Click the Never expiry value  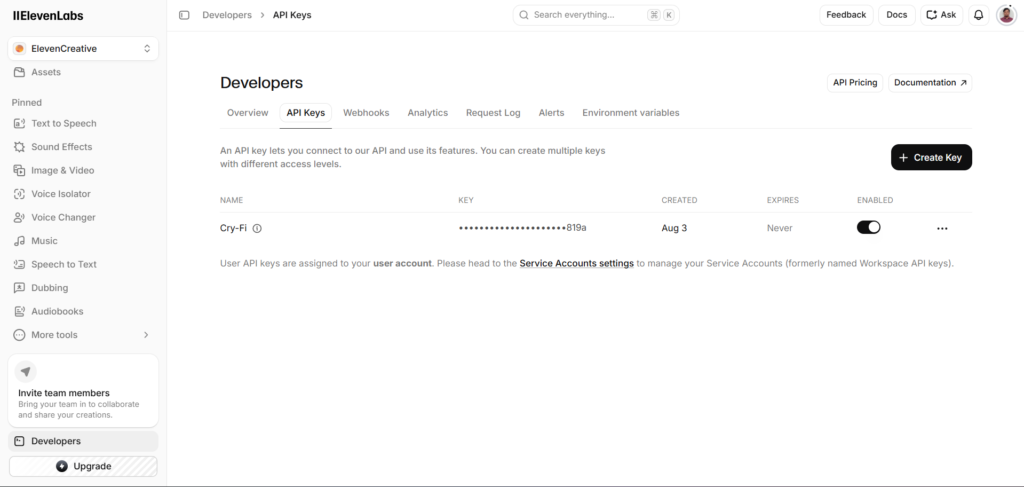[x=780, y=228]
